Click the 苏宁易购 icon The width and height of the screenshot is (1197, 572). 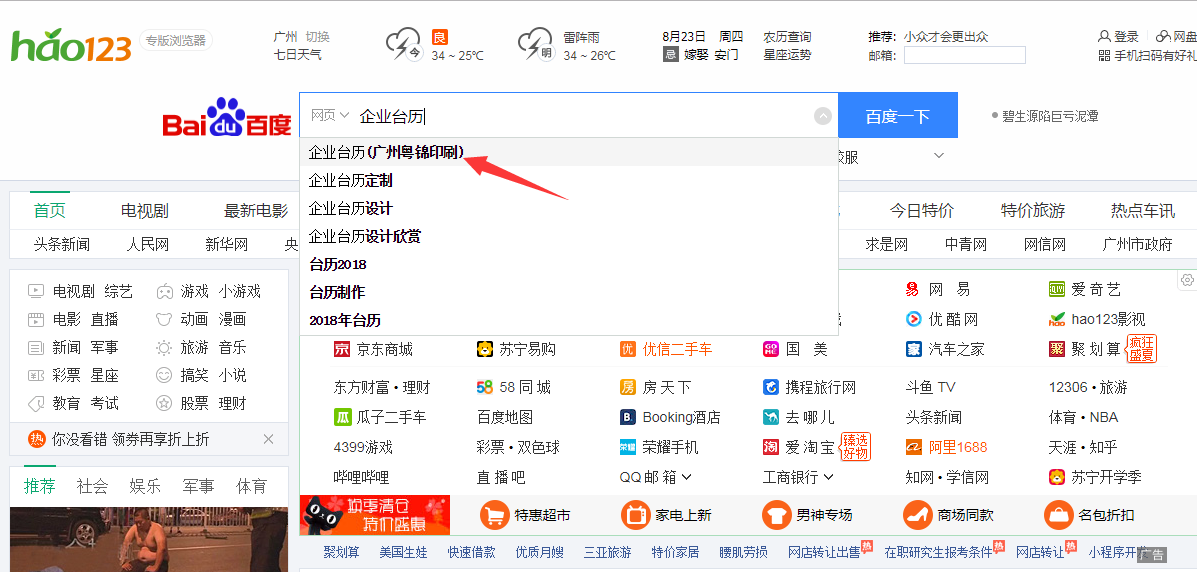485,350
